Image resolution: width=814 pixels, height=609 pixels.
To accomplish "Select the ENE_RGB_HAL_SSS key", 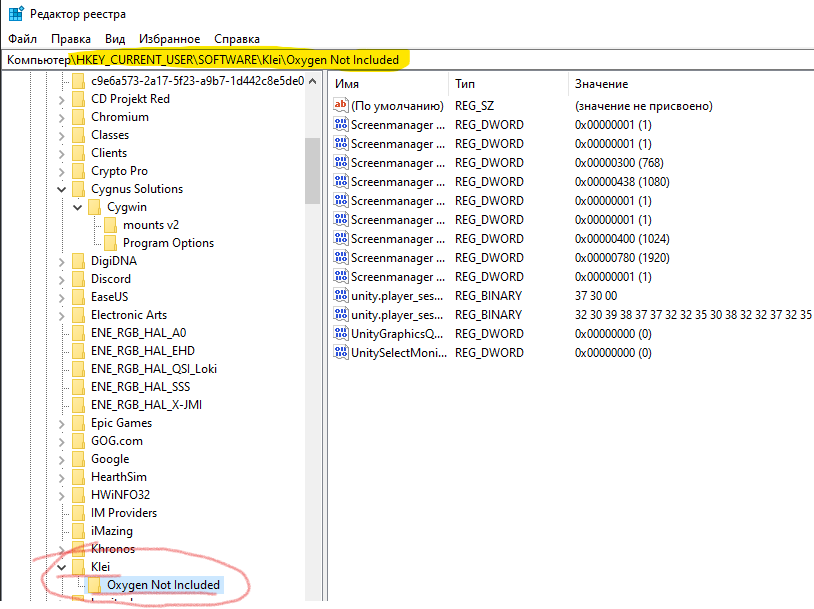I will click(141, 387).
